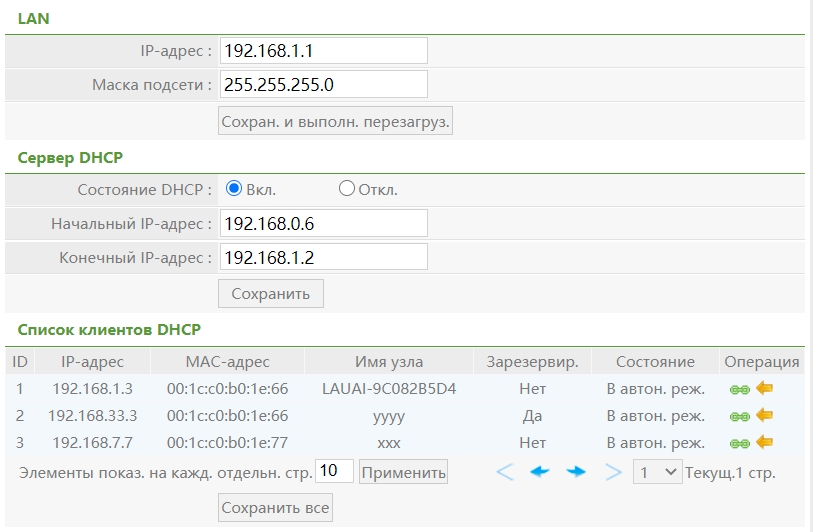Go to the last page with right chevron
Screen dimensions: 813x532
point(613,472)
